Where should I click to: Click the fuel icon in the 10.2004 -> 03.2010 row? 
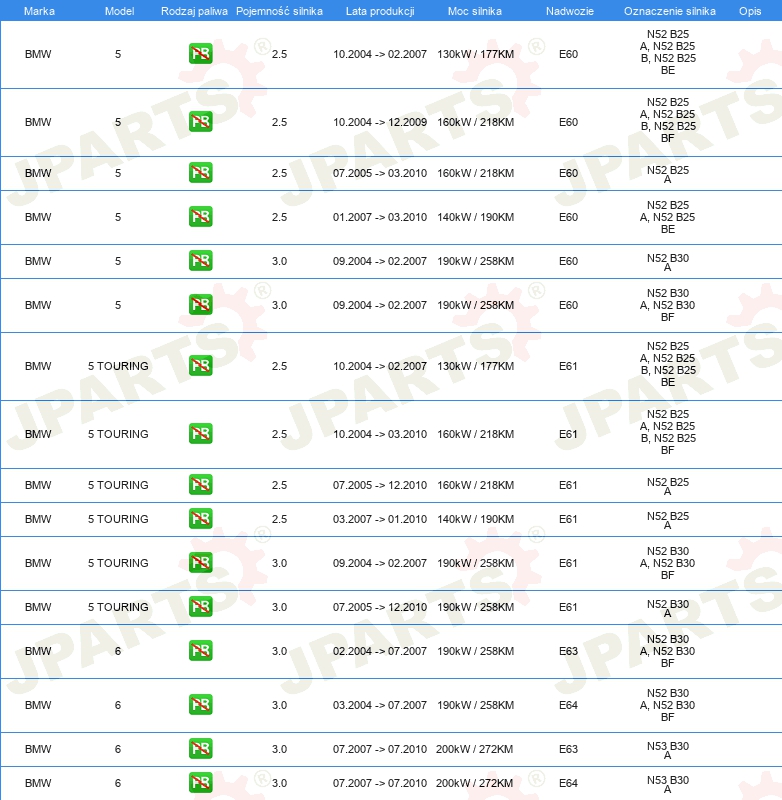pos(200,433)
